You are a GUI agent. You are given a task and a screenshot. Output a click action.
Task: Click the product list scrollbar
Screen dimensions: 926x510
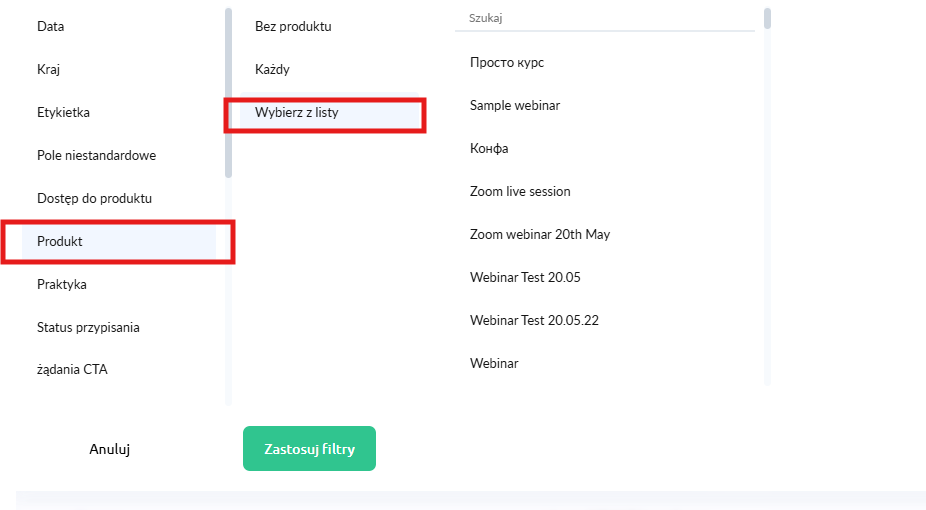point(767,19)
